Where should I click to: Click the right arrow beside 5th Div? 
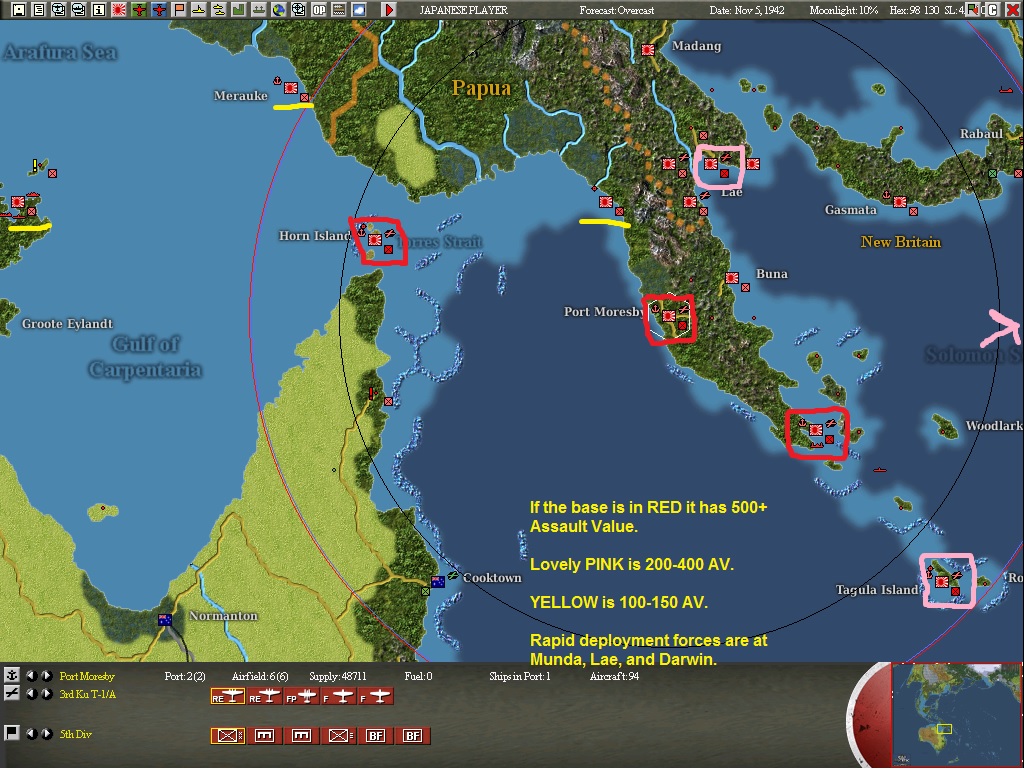(x=47, y=731)
